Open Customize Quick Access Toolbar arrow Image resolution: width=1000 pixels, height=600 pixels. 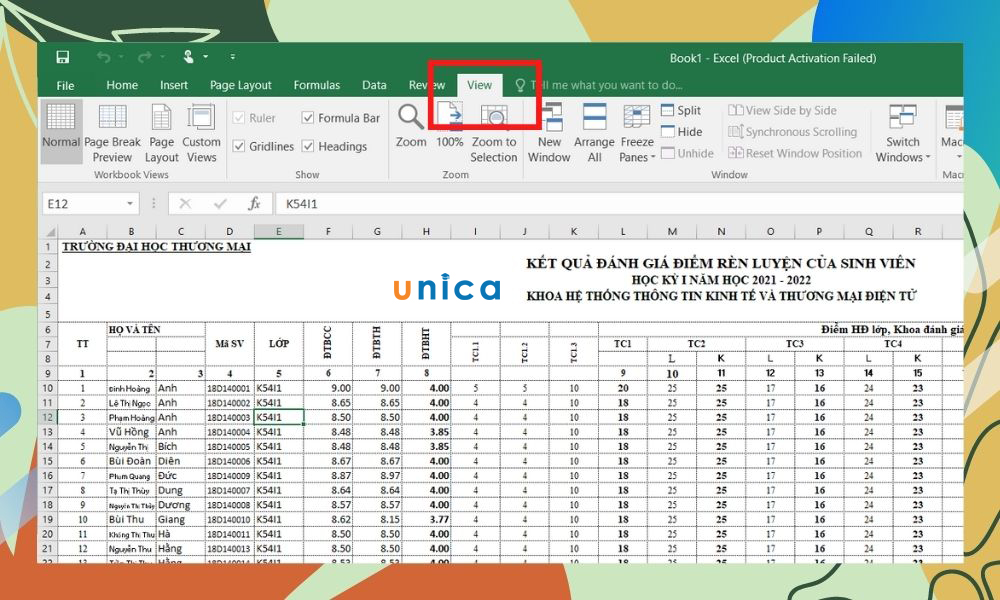[x=233, y=57]
